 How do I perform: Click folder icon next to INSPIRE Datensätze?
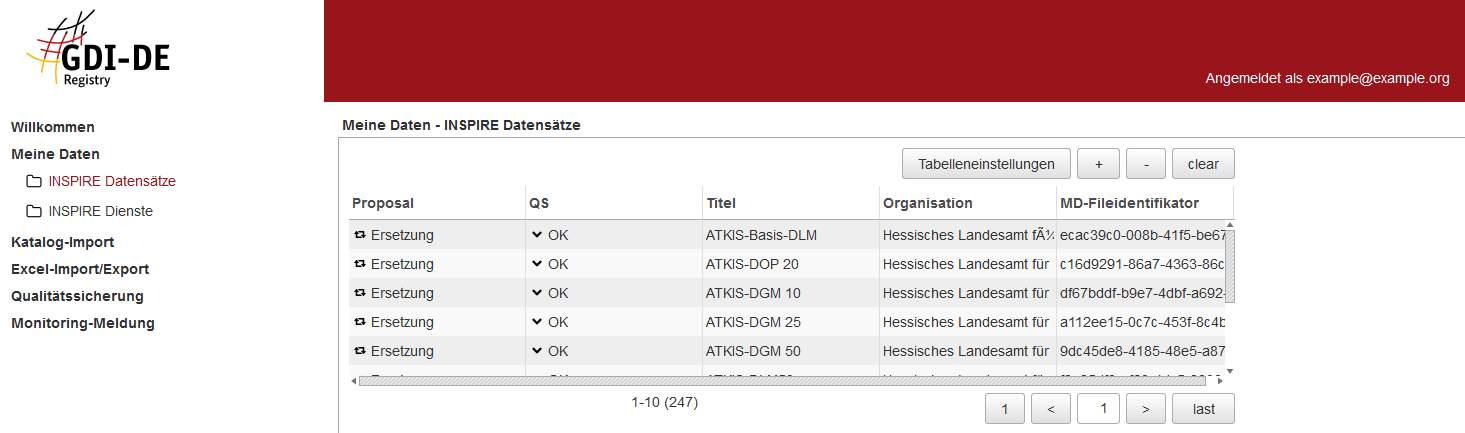(x=34, y=182)
